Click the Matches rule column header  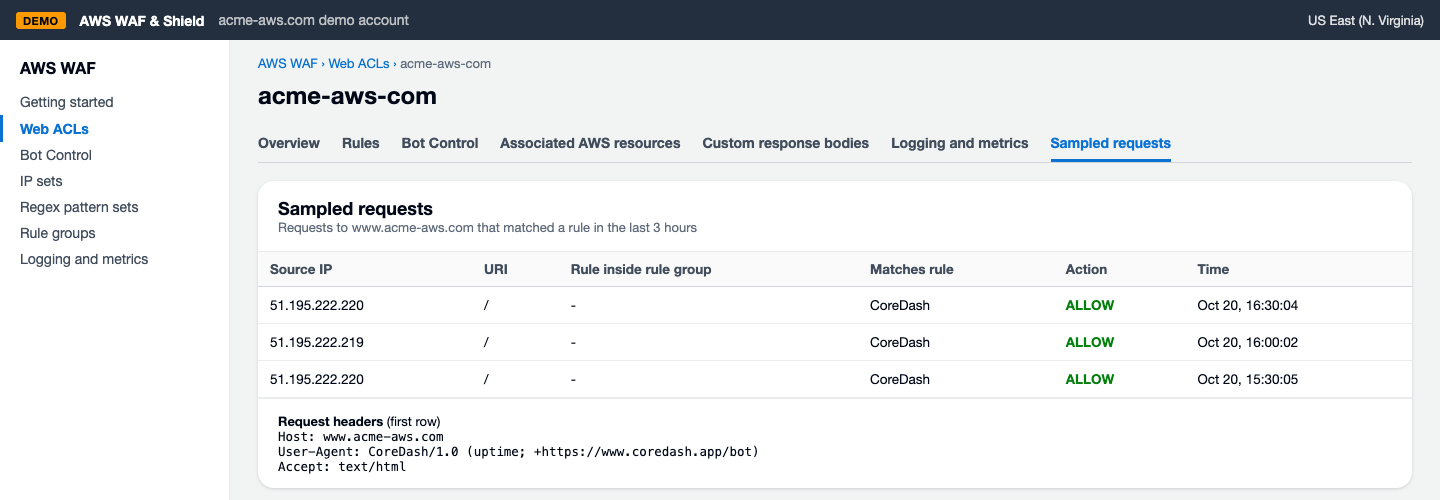coord(912,269)
